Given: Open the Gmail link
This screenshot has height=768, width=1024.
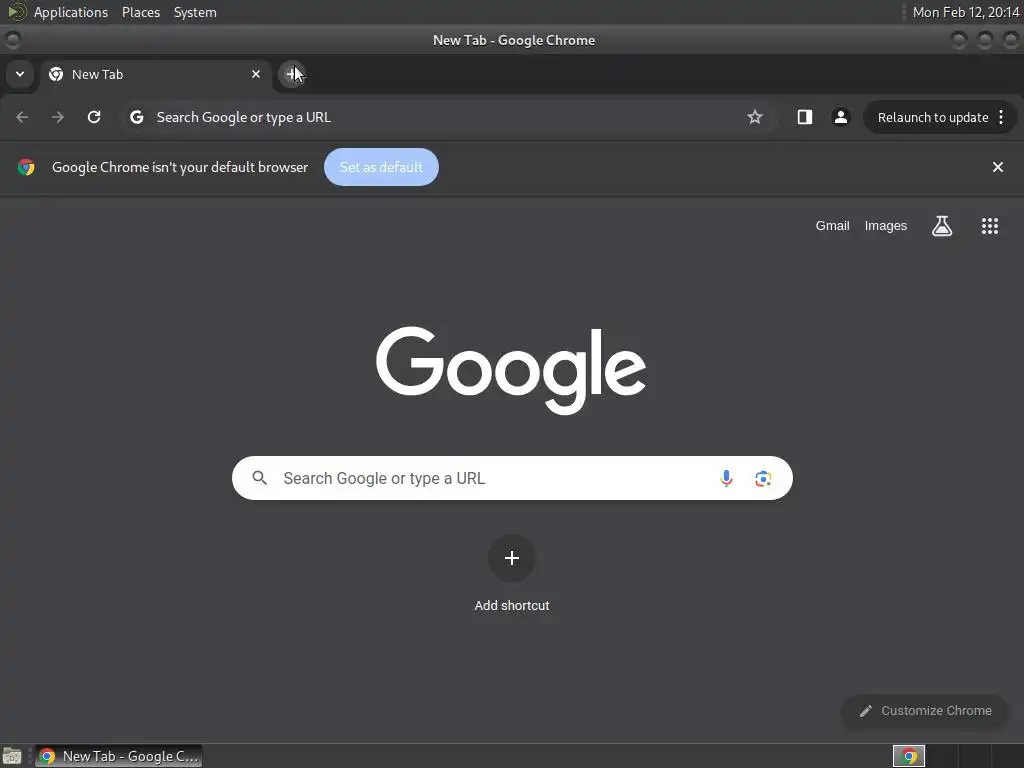Looking at the screenshot, I should pos(832,226).
